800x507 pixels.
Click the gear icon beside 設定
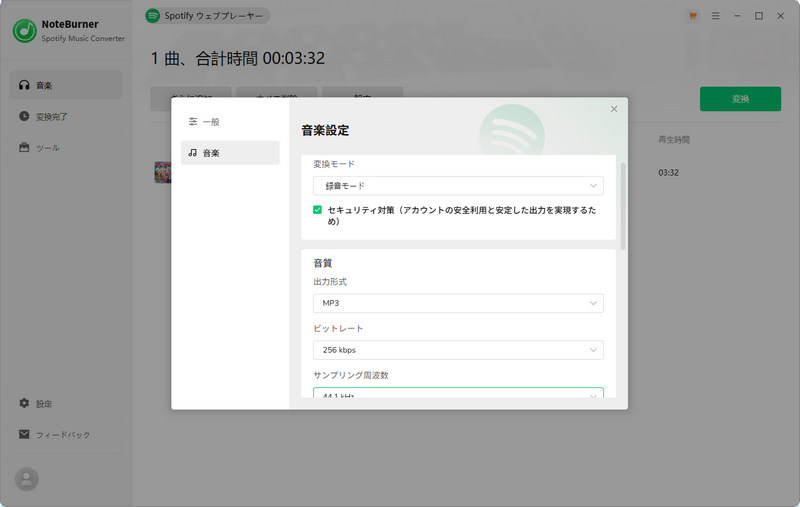tap(24, 403)
